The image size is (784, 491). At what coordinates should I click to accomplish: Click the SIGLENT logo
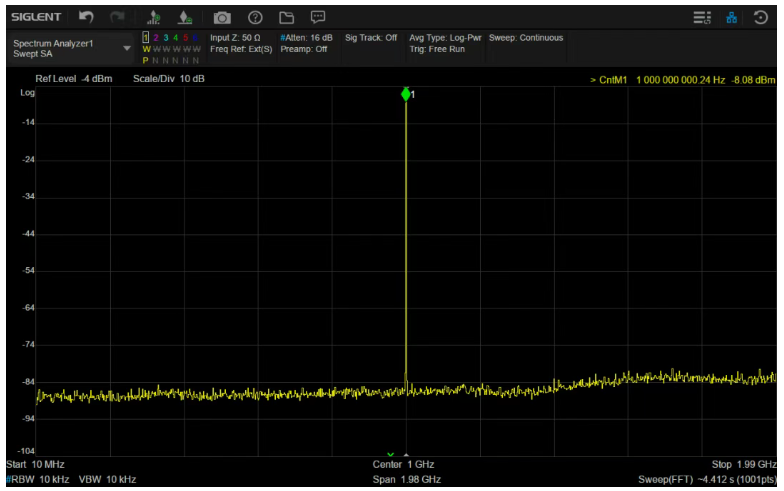(x=36, y=17)
